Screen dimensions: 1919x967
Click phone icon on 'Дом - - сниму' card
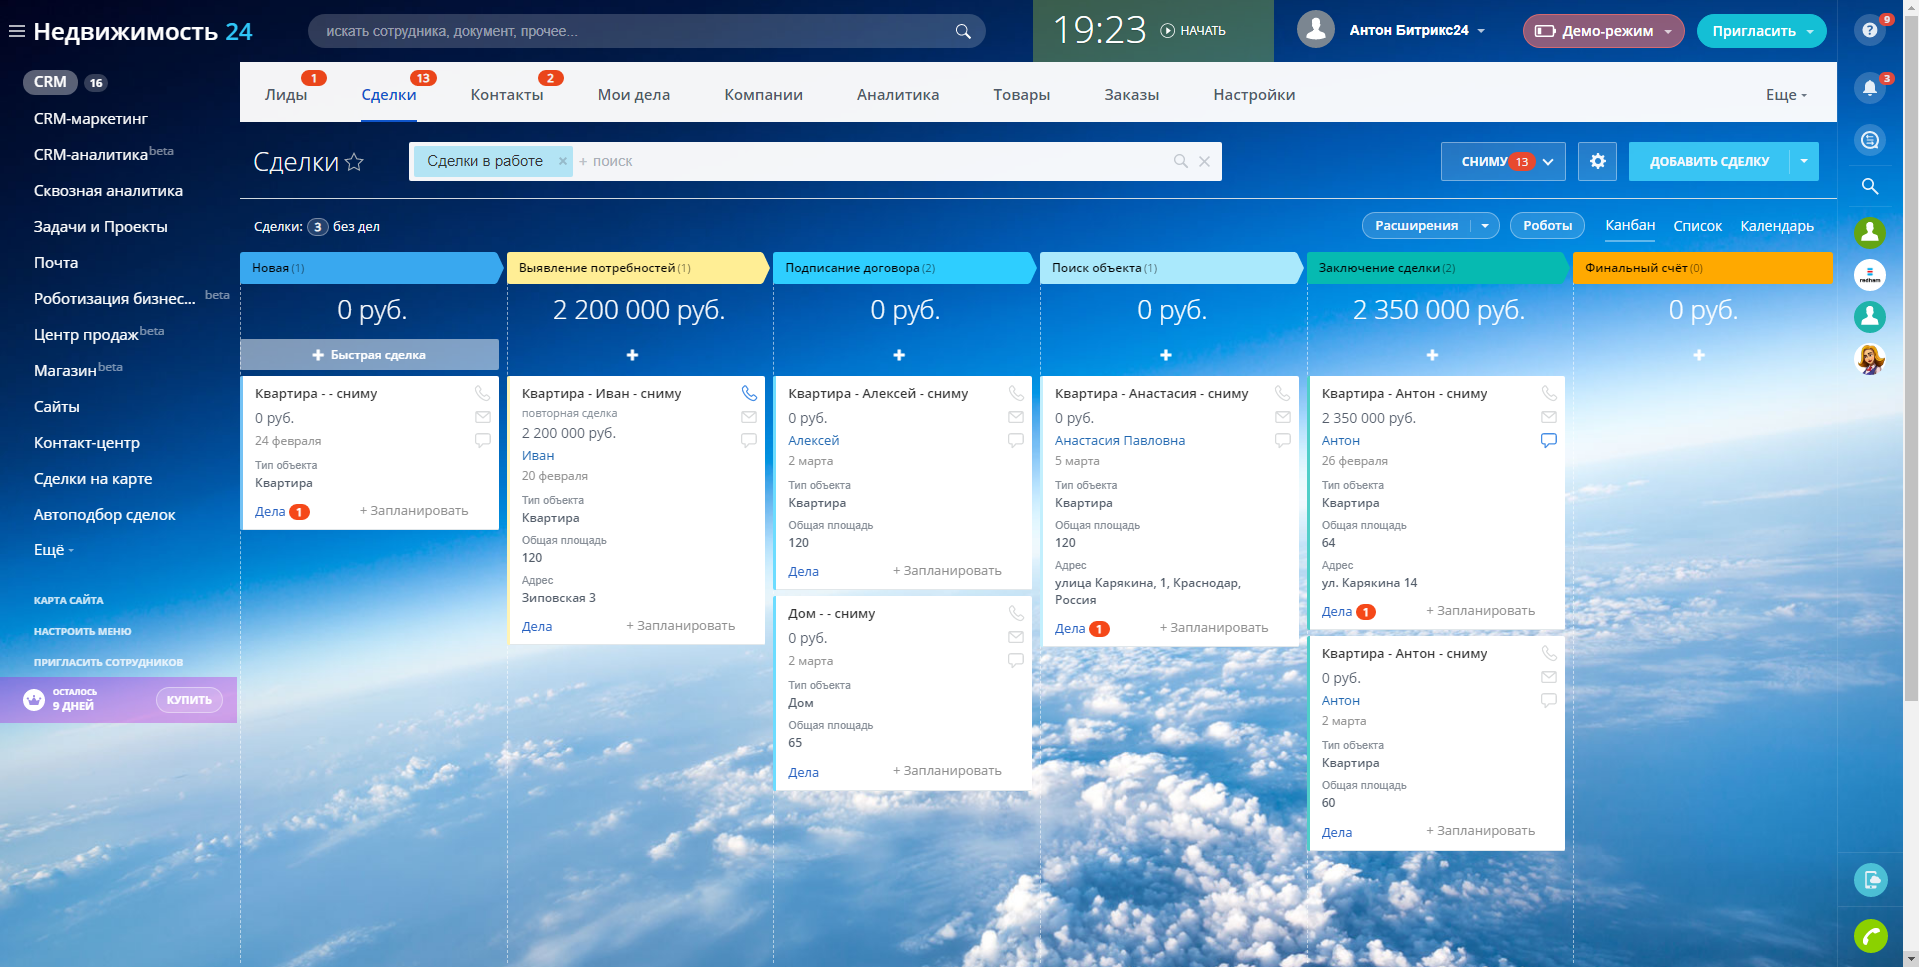tap(1016, 613)
